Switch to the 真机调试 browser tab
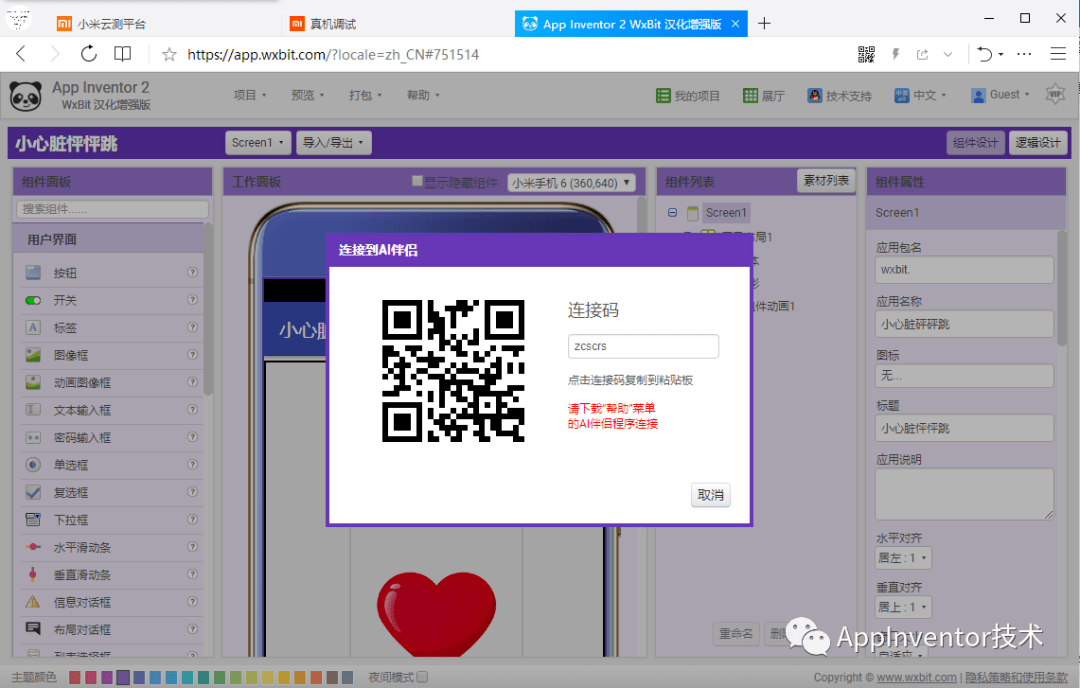This screenshot has height=688, width=1080. [333, 24]
